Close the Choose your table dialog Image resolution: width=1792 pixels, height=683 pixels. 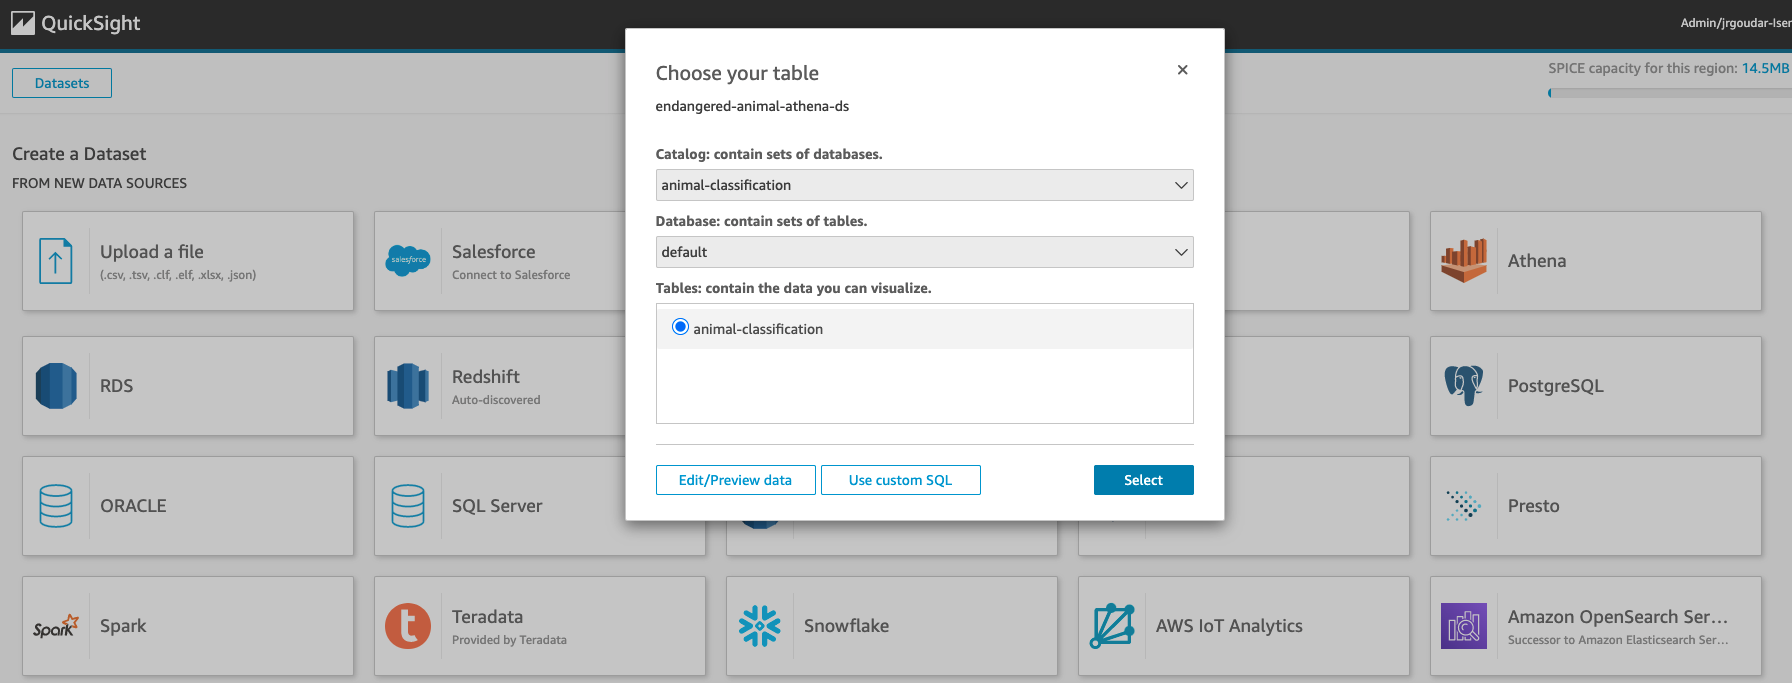[1183, 70]
